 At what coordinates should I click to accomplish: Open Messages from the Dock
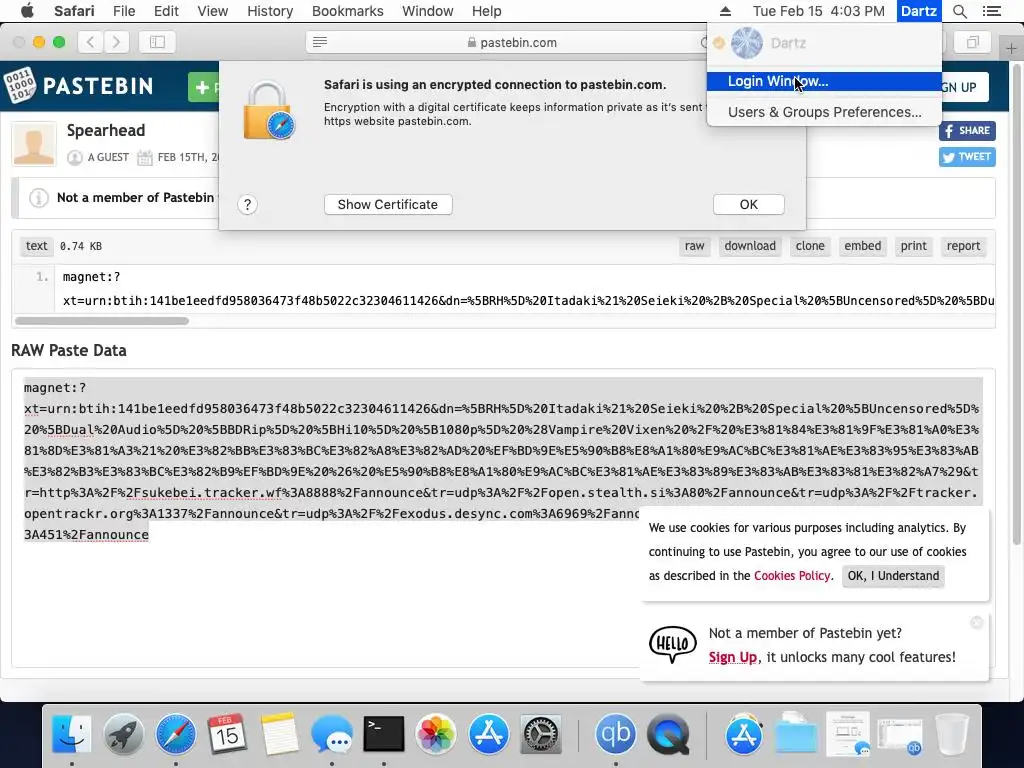point(332,734)
